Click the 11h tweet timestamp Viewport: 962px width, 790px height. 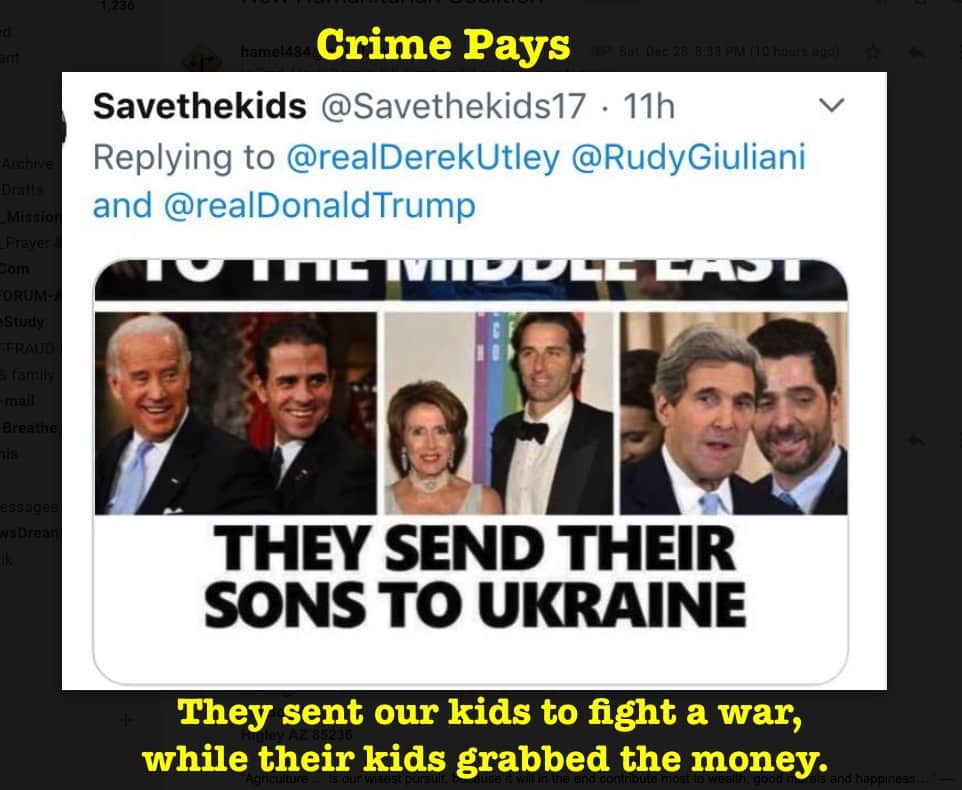pyautogui.click(x=649, y=106)
